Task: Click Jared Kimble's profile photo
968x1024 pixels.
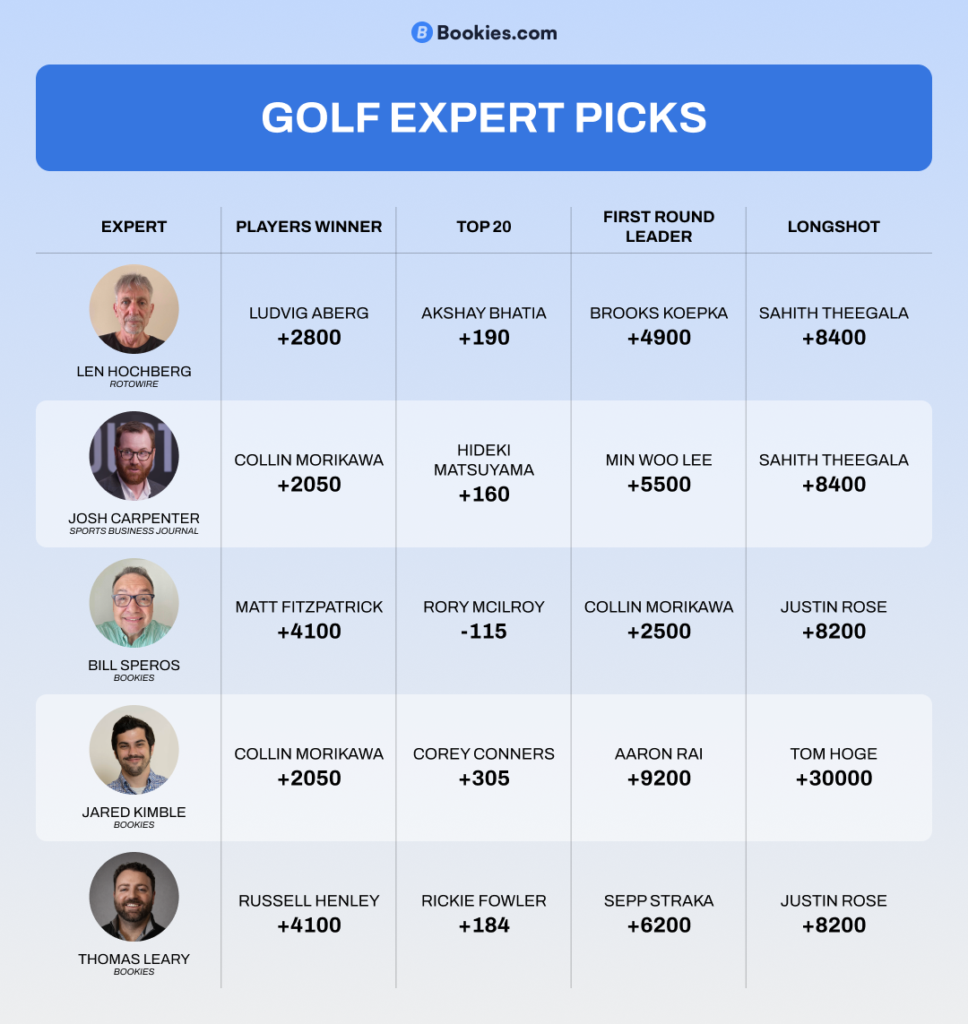Action: [x=134, y=750]
